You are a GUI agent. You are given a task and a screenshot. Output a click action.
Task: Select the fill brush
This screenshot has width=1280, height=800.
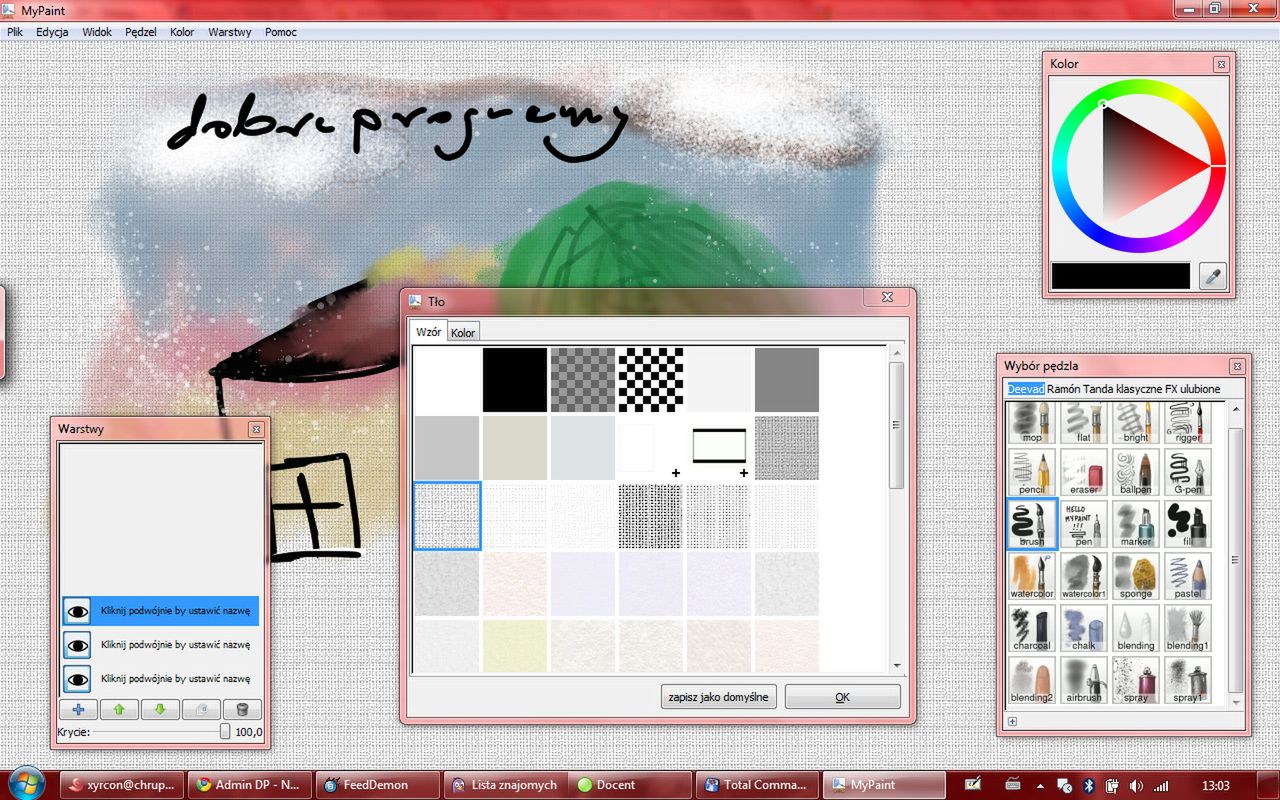[1187, 523]
